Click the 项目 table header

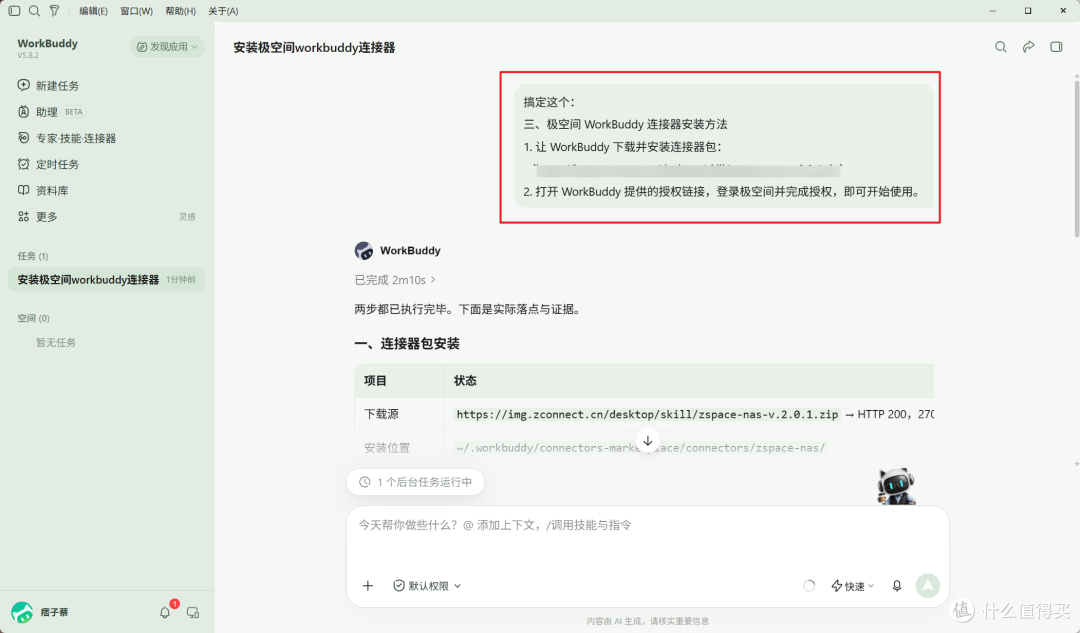tap(375, 381)
